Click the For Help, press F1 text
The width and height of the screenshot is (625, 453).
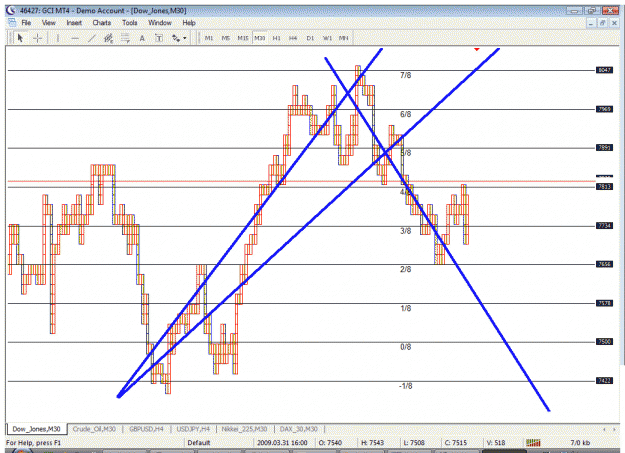click(33, 443)
